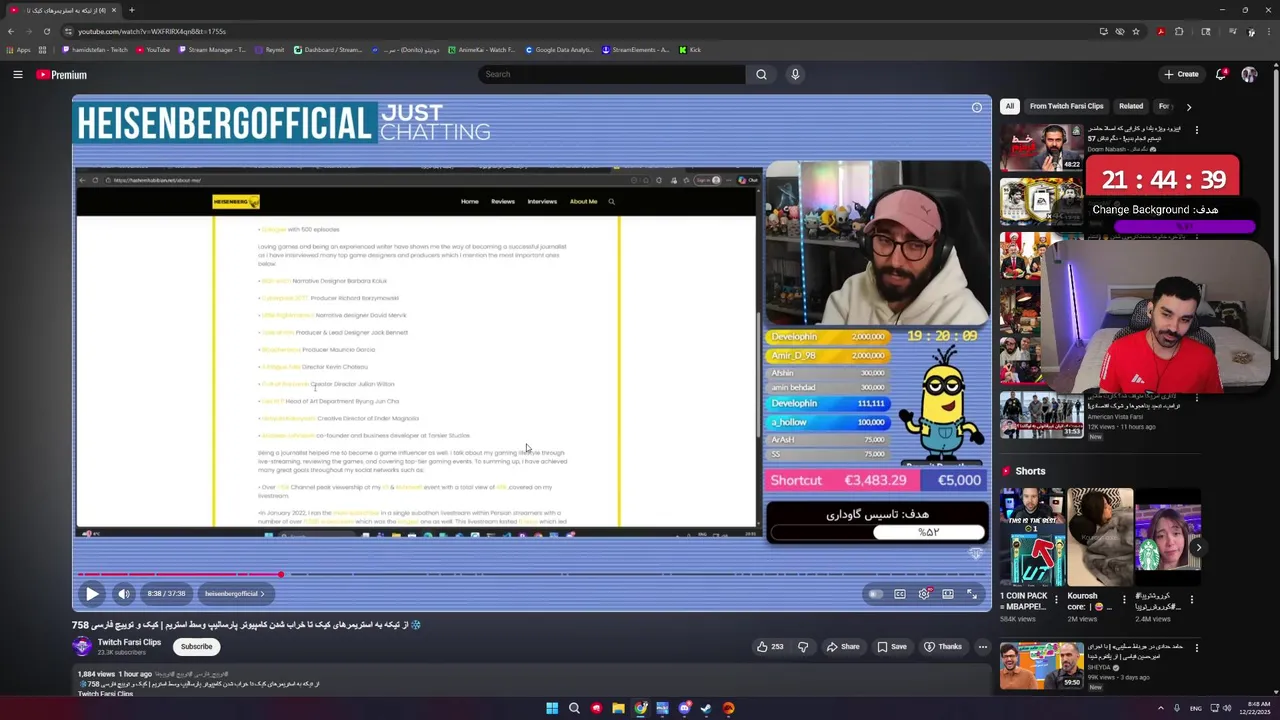This screenshot has width=1280, height=720.
Task: Toggle the autoplay switch in the player
Action: 876,594
